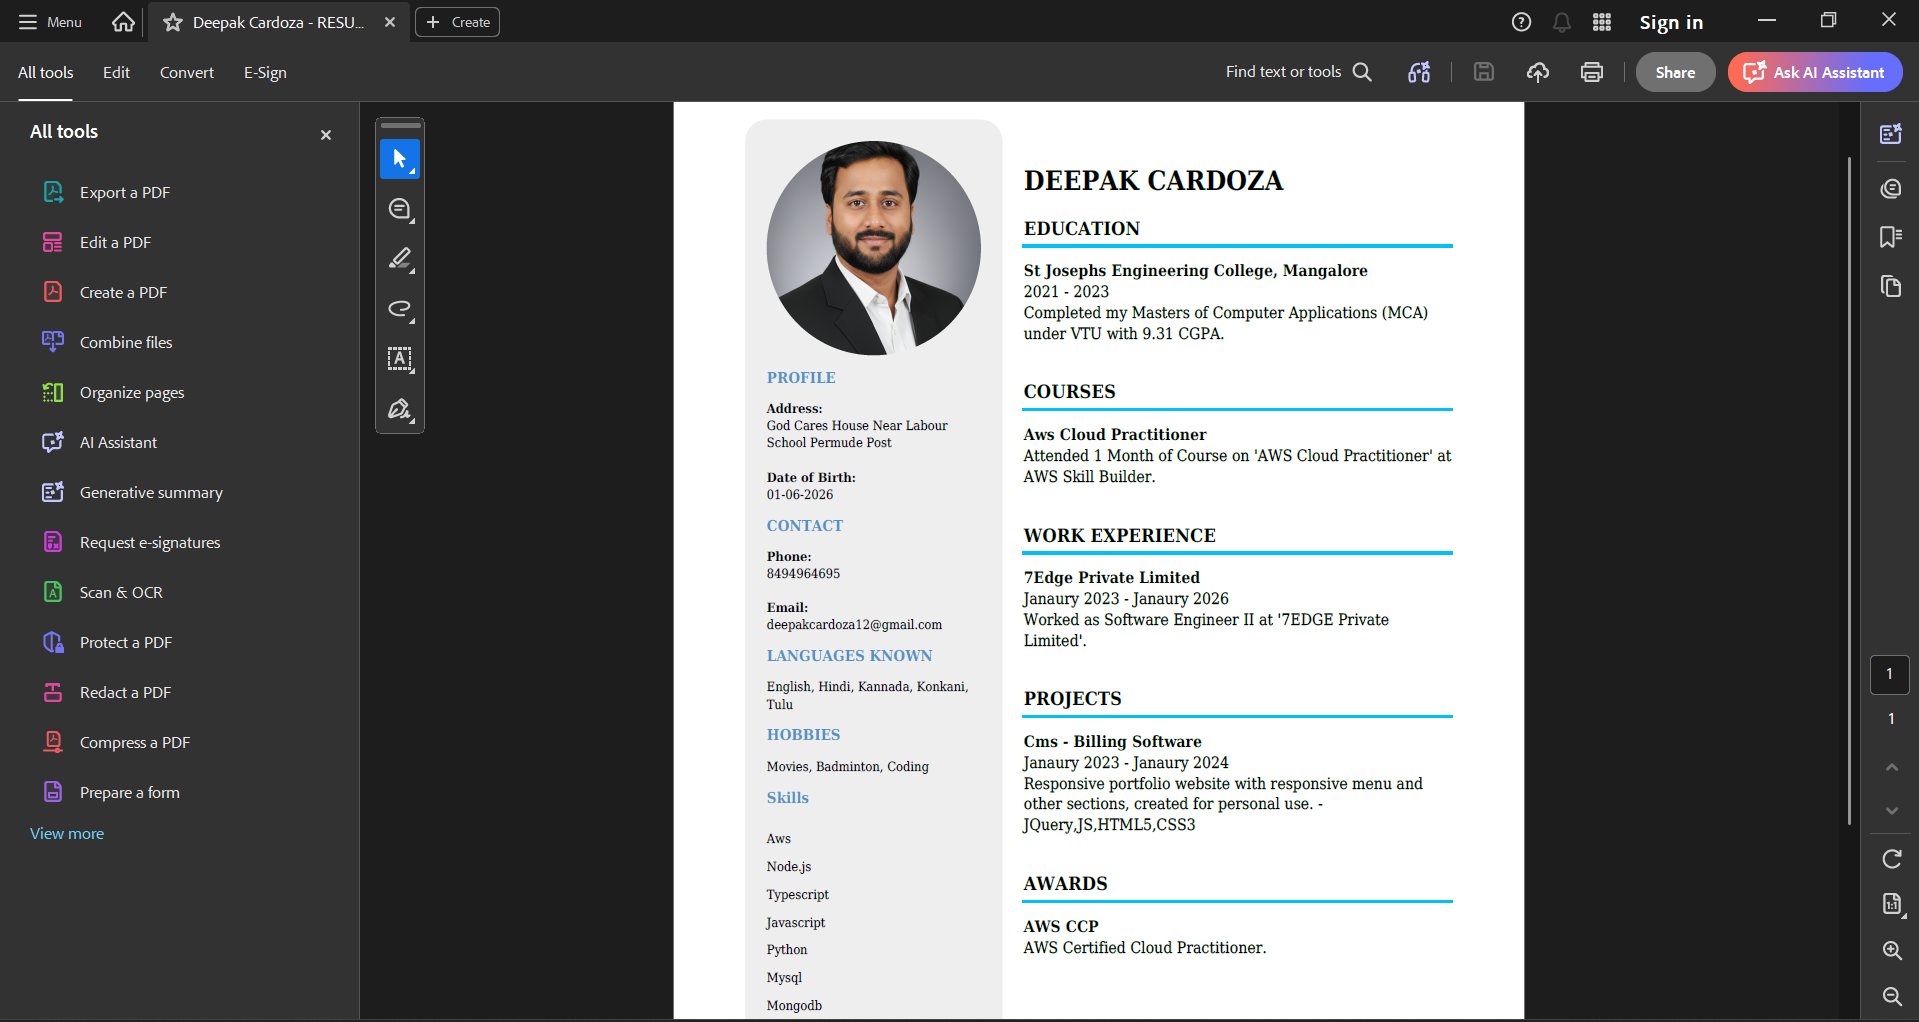Click the '7Edge Private Limited' text

(x=1111, y=577)
